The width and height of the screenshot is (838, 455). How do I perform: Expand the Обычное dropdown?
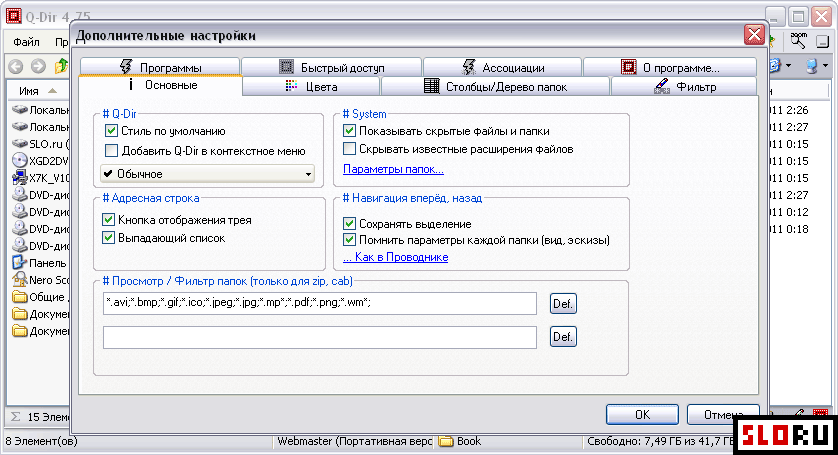point(207,174)
